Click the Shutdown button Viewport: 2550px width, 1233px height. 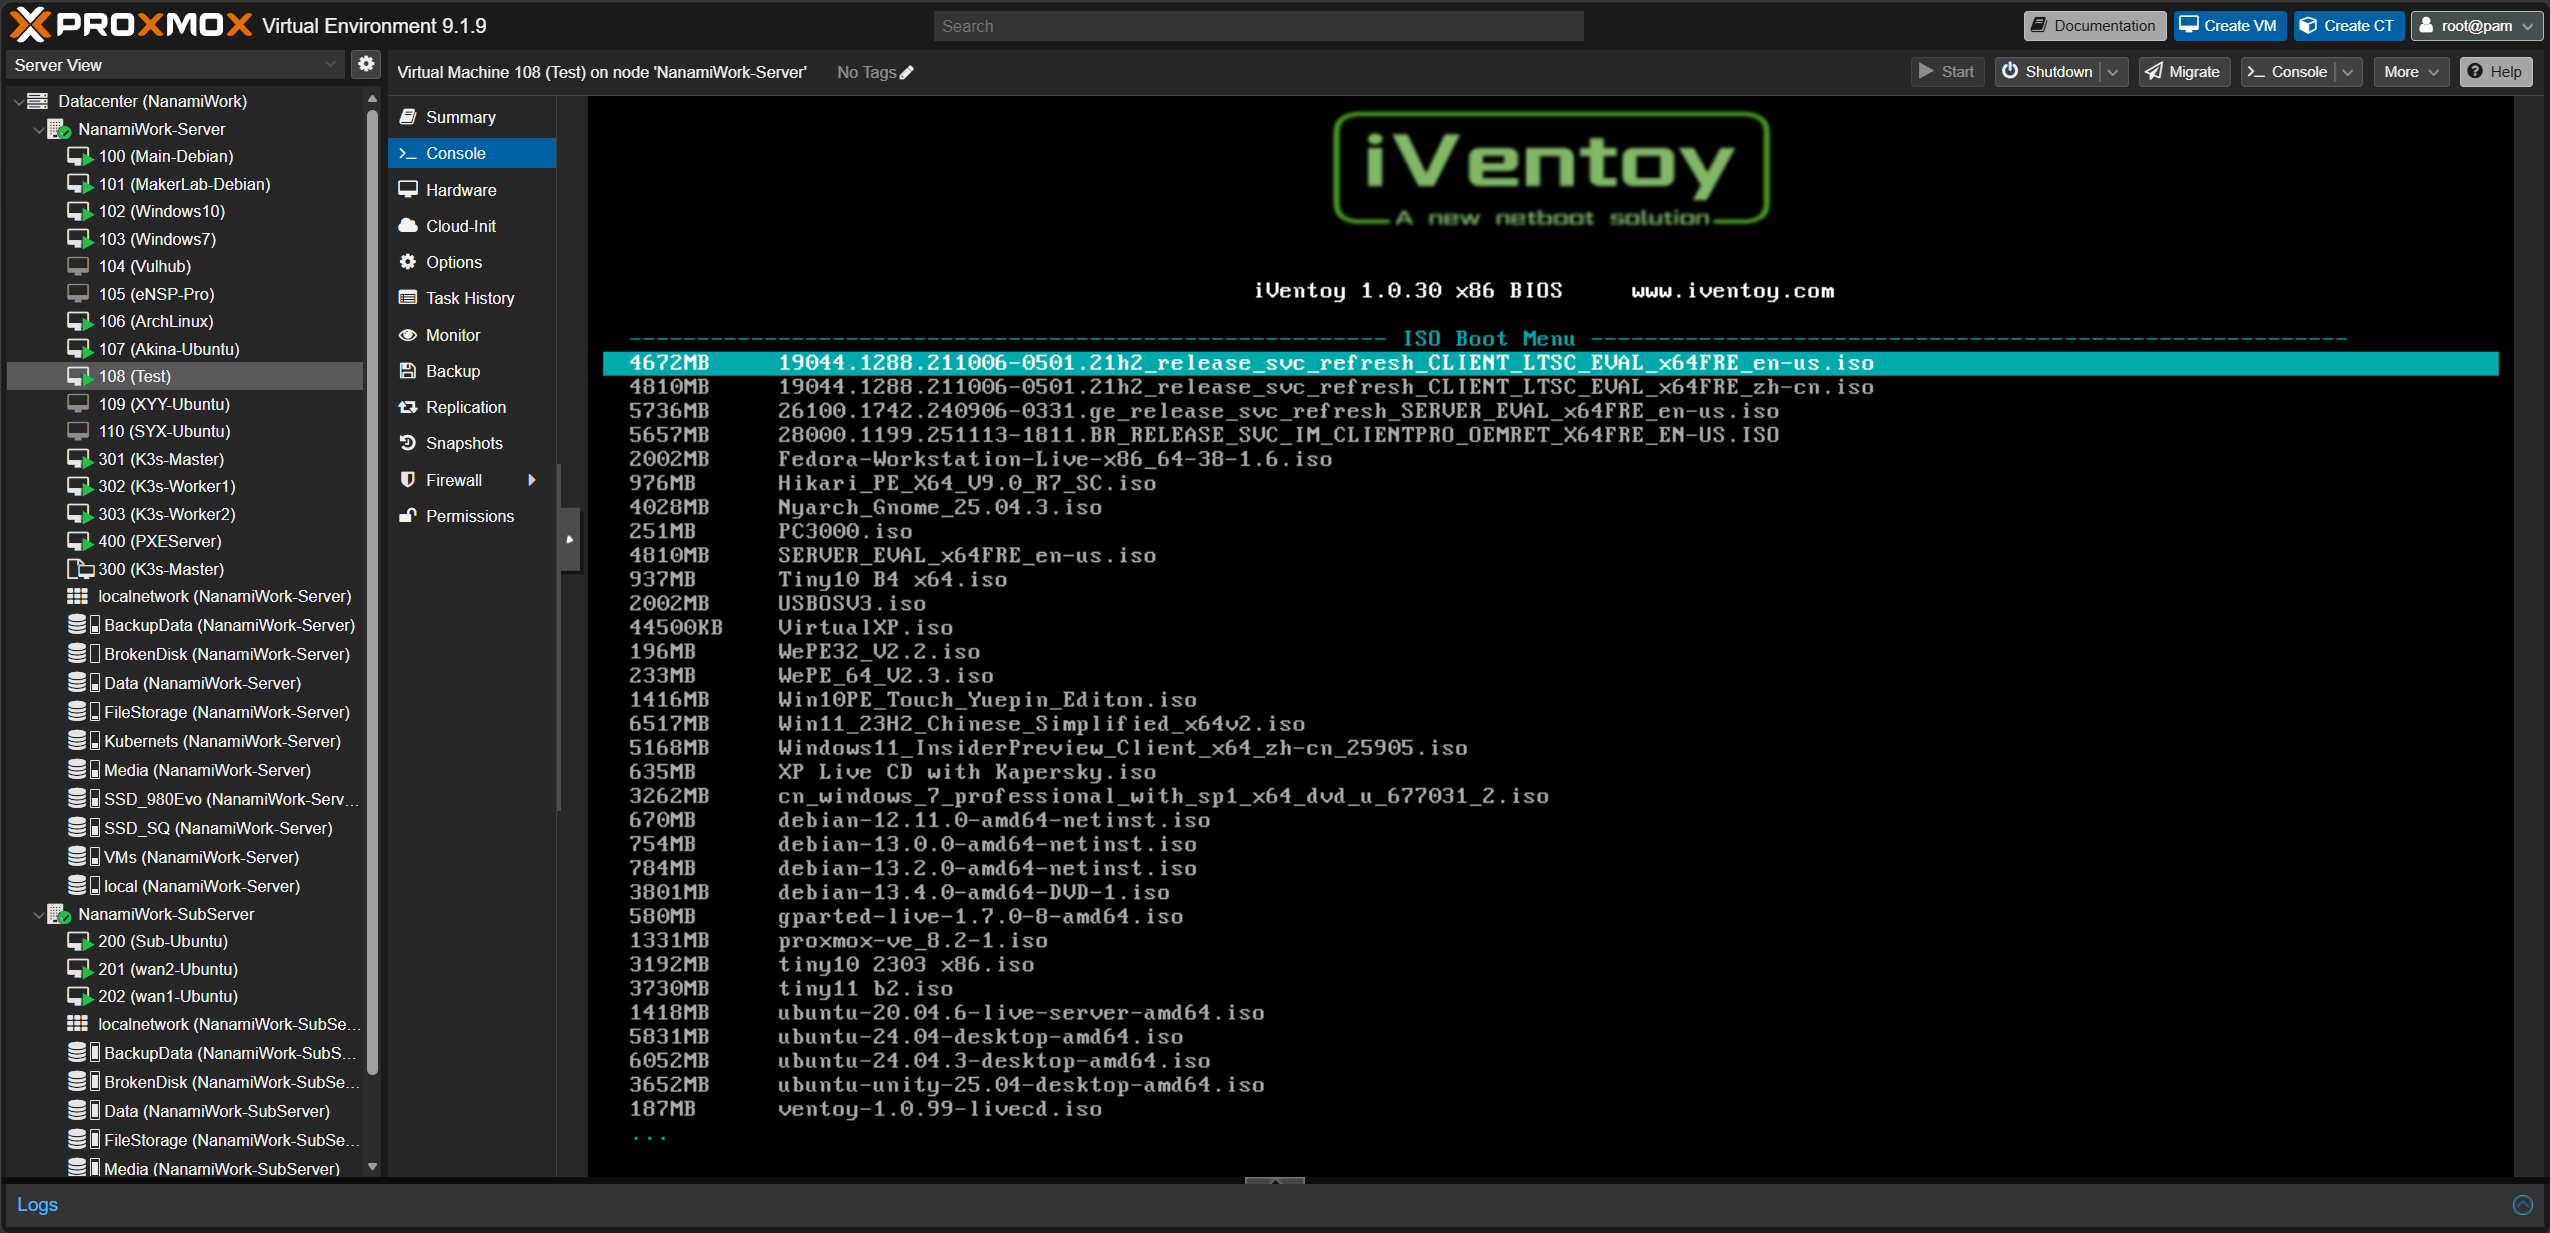coord(2048,72)
